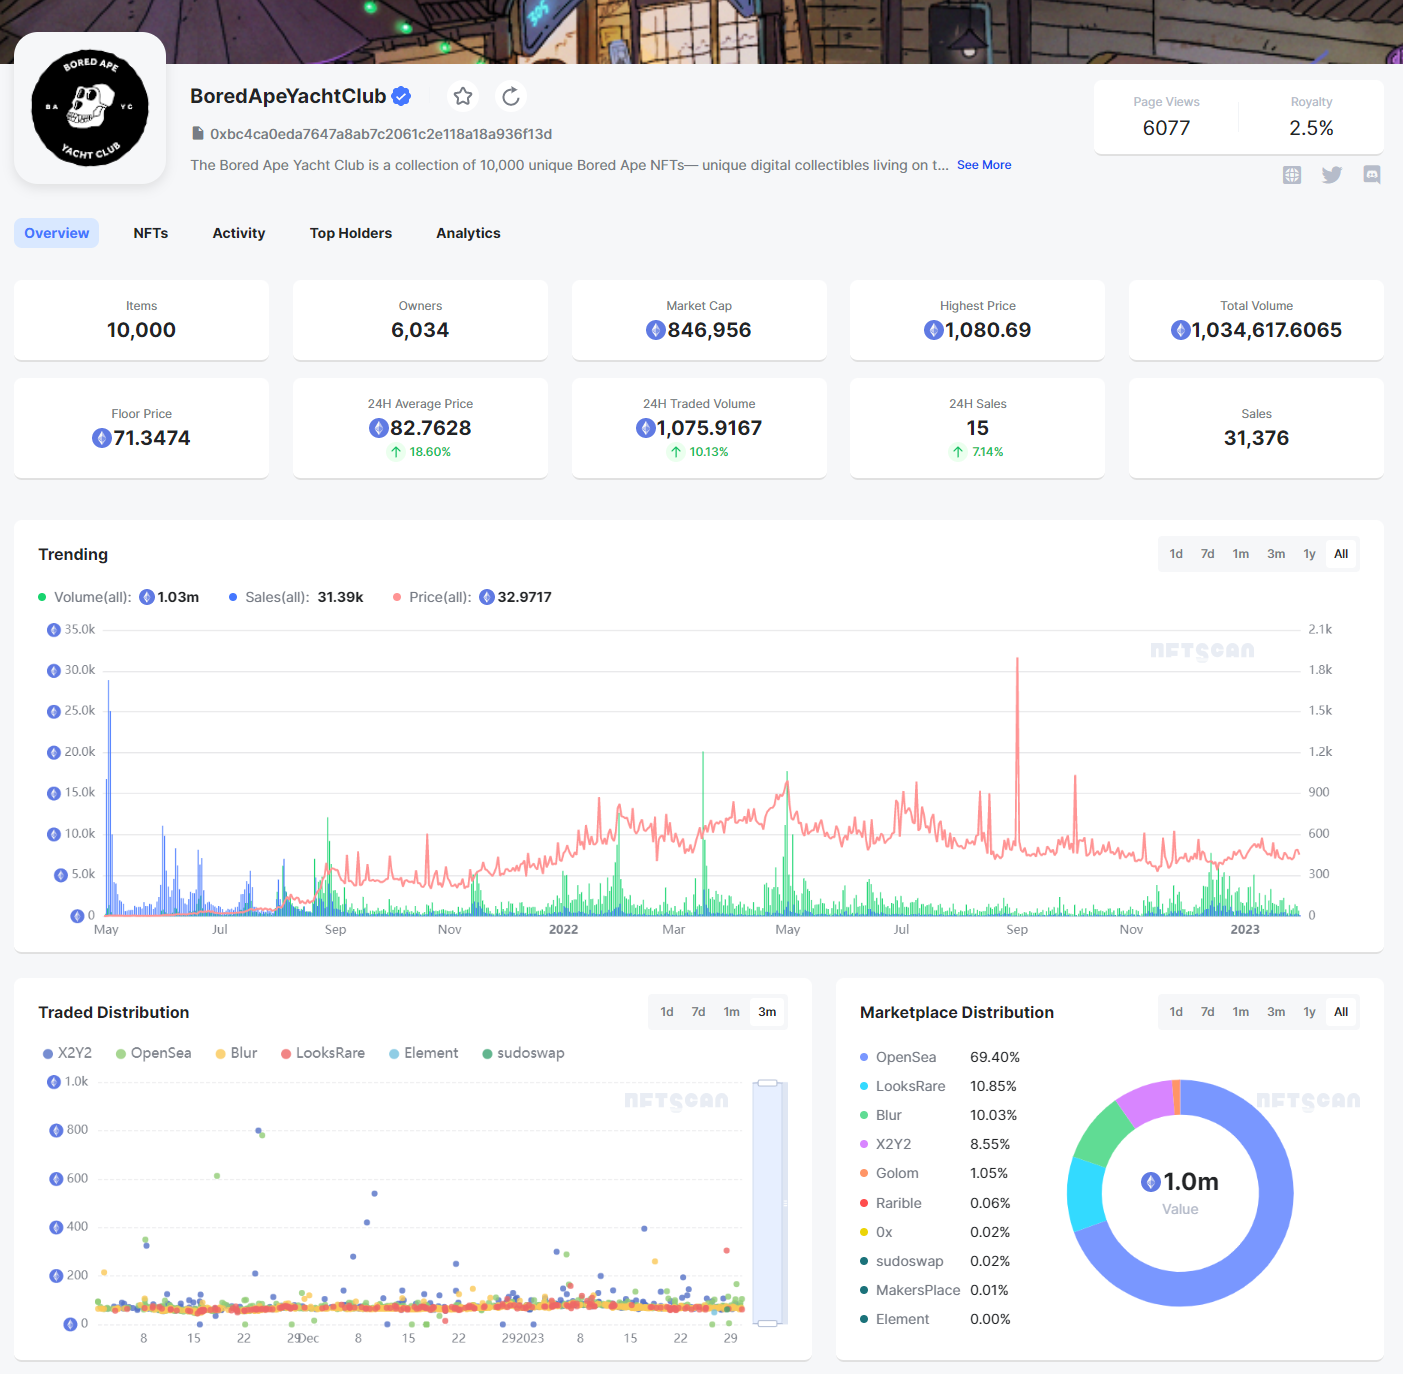
Task: Click the 24H Sales 15 card
Action: 977,428
